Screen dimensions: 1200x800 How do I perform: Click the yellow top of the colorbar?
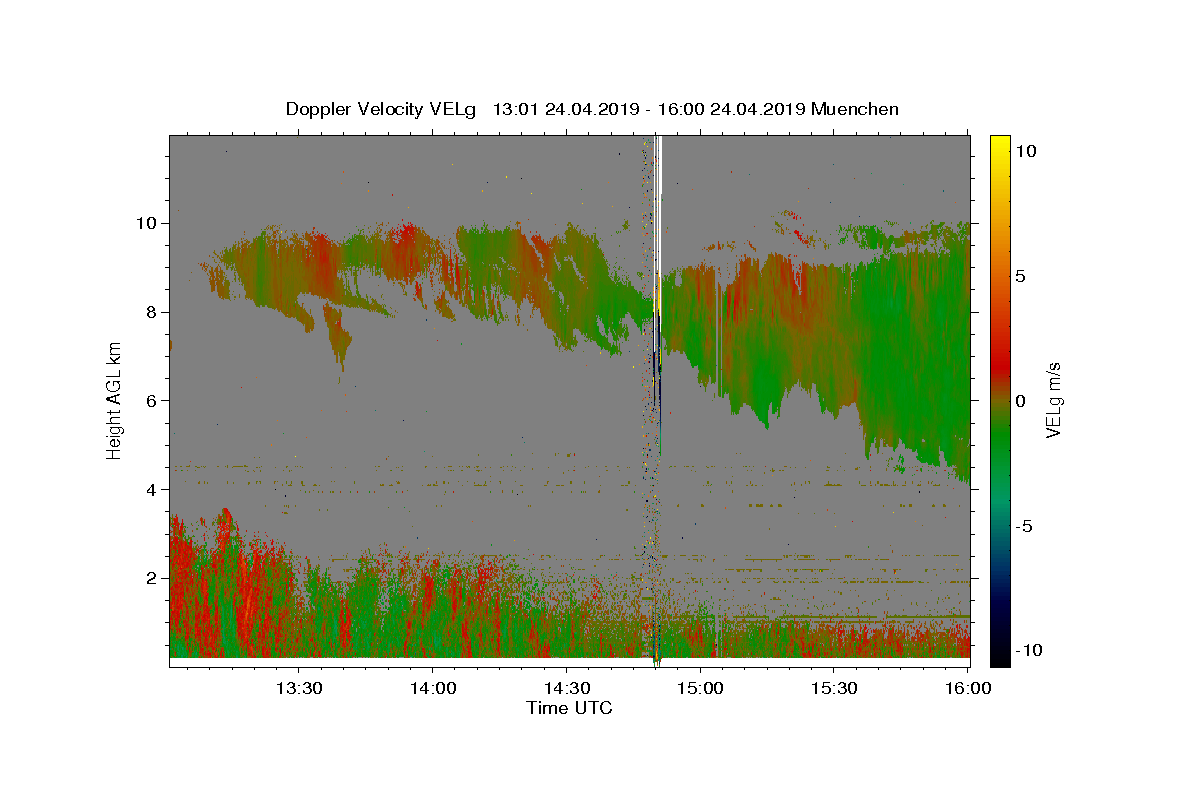pyautogui.click(x=999, y=143)
